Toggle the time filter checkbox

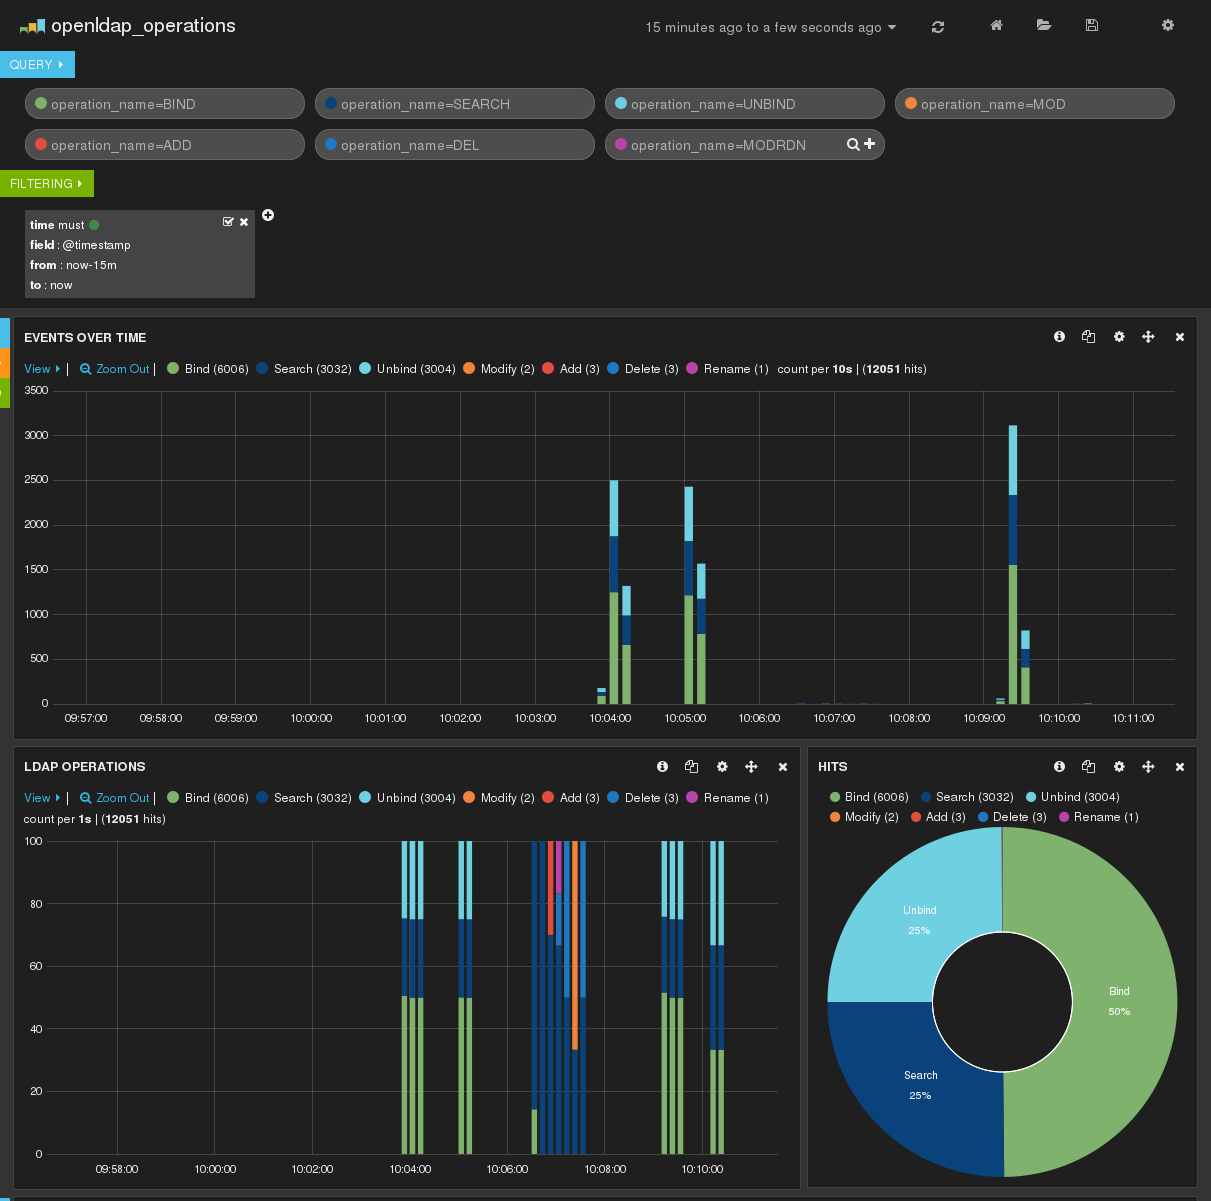click(228, 221)
